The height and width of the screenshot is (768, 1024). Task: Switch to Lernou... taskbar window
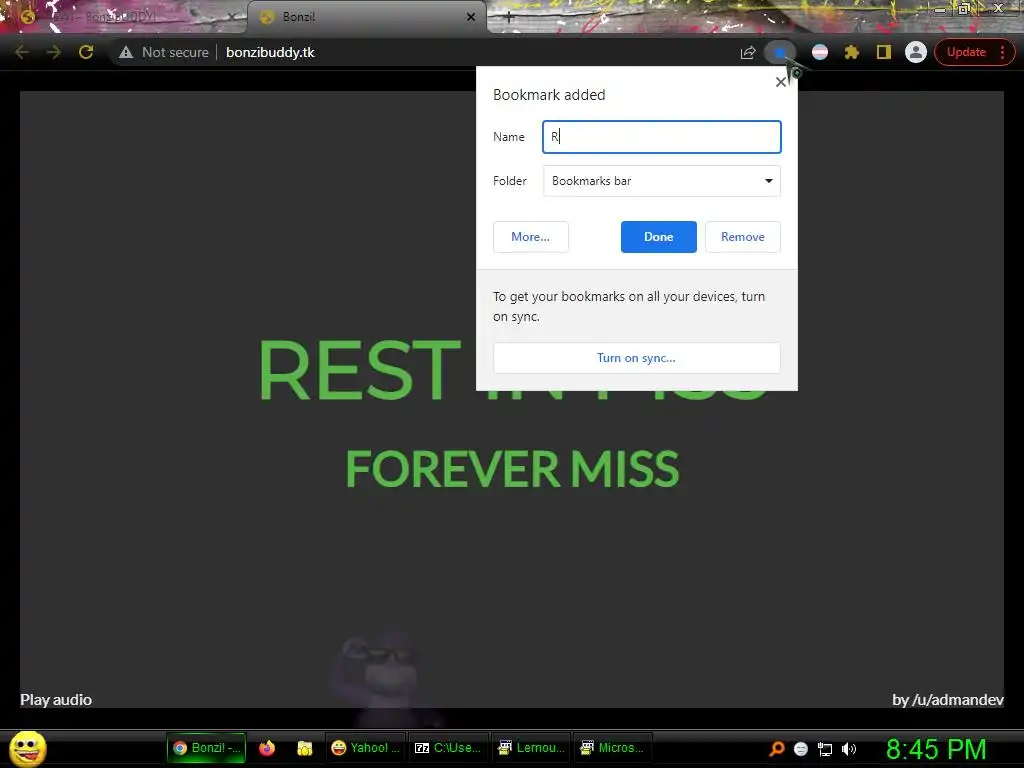[x=532, y=748]
